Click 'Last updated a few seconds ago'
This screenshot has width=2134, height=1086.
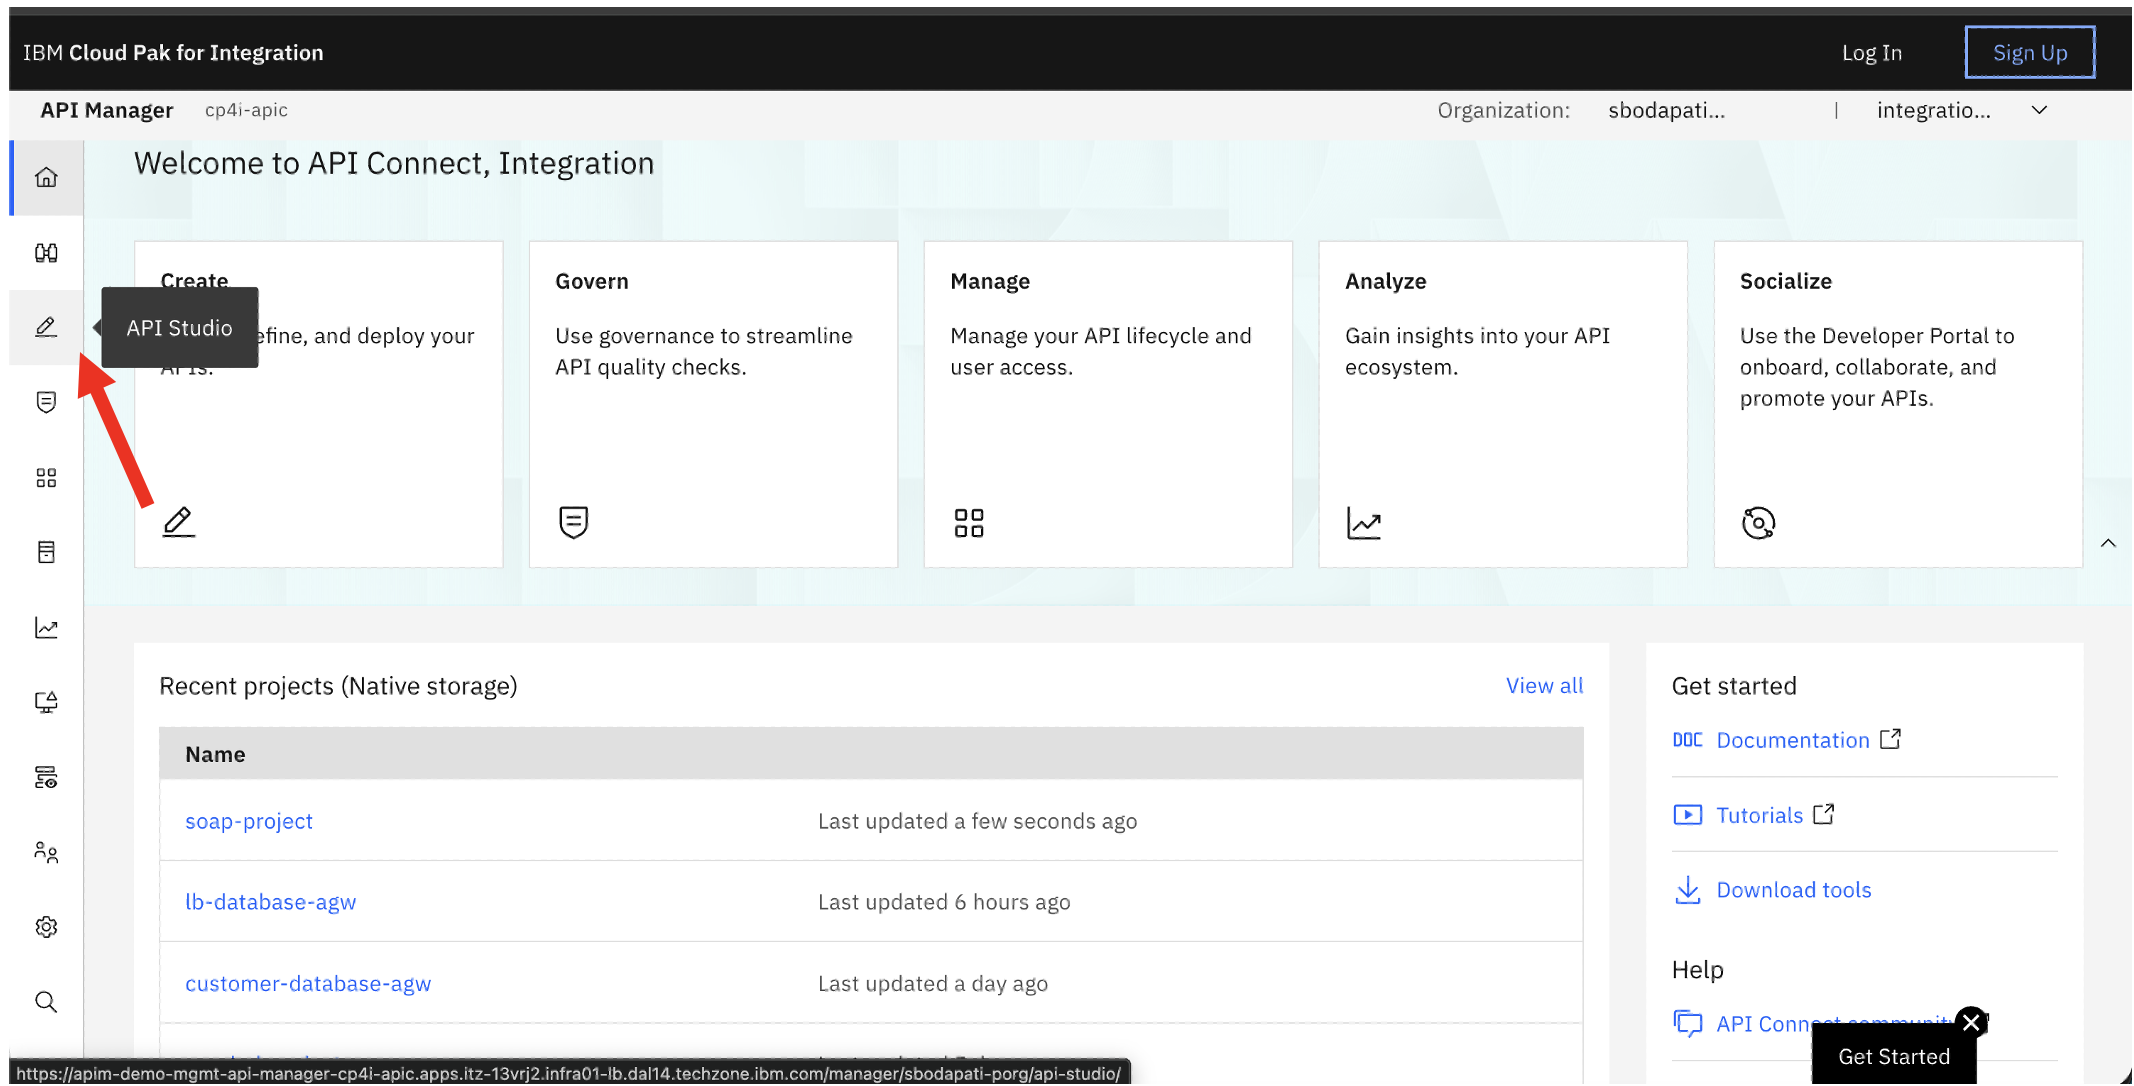coord(977,821)
